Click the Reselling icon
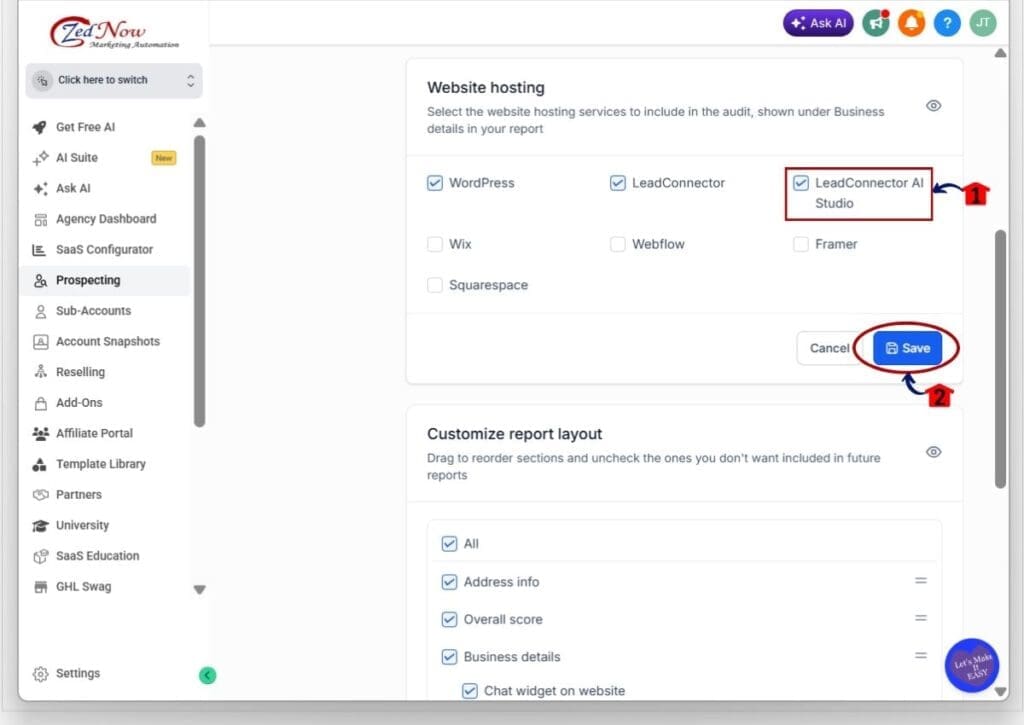Viewport: 1024px width, 725px height. [x=40, y=372]
